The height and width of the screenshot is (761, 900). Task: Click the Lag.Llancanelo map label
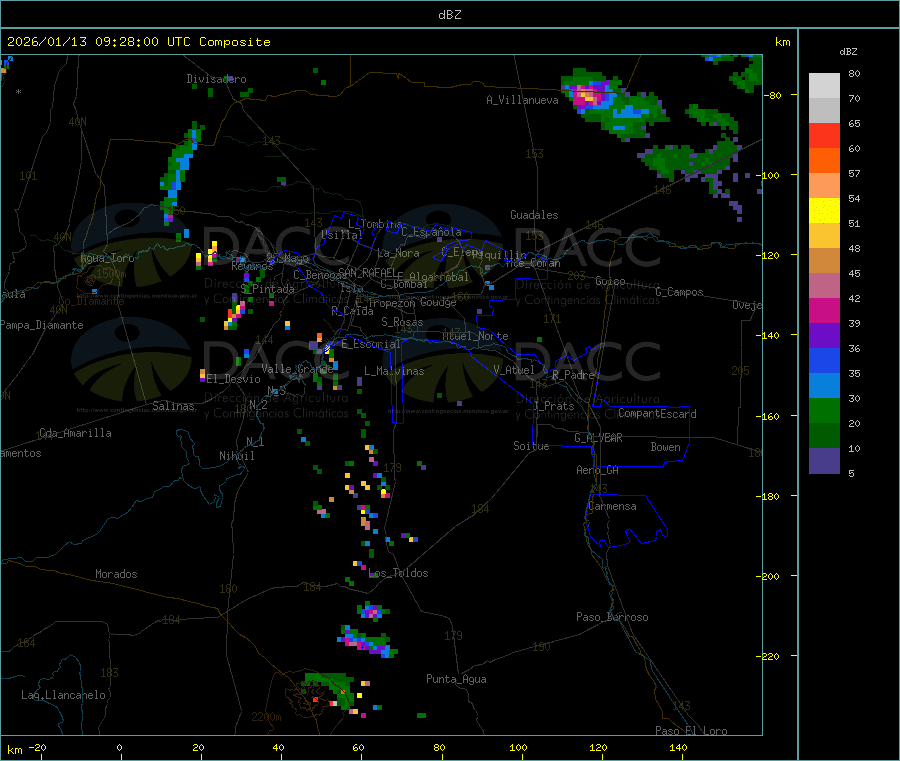tap(64, 695)
